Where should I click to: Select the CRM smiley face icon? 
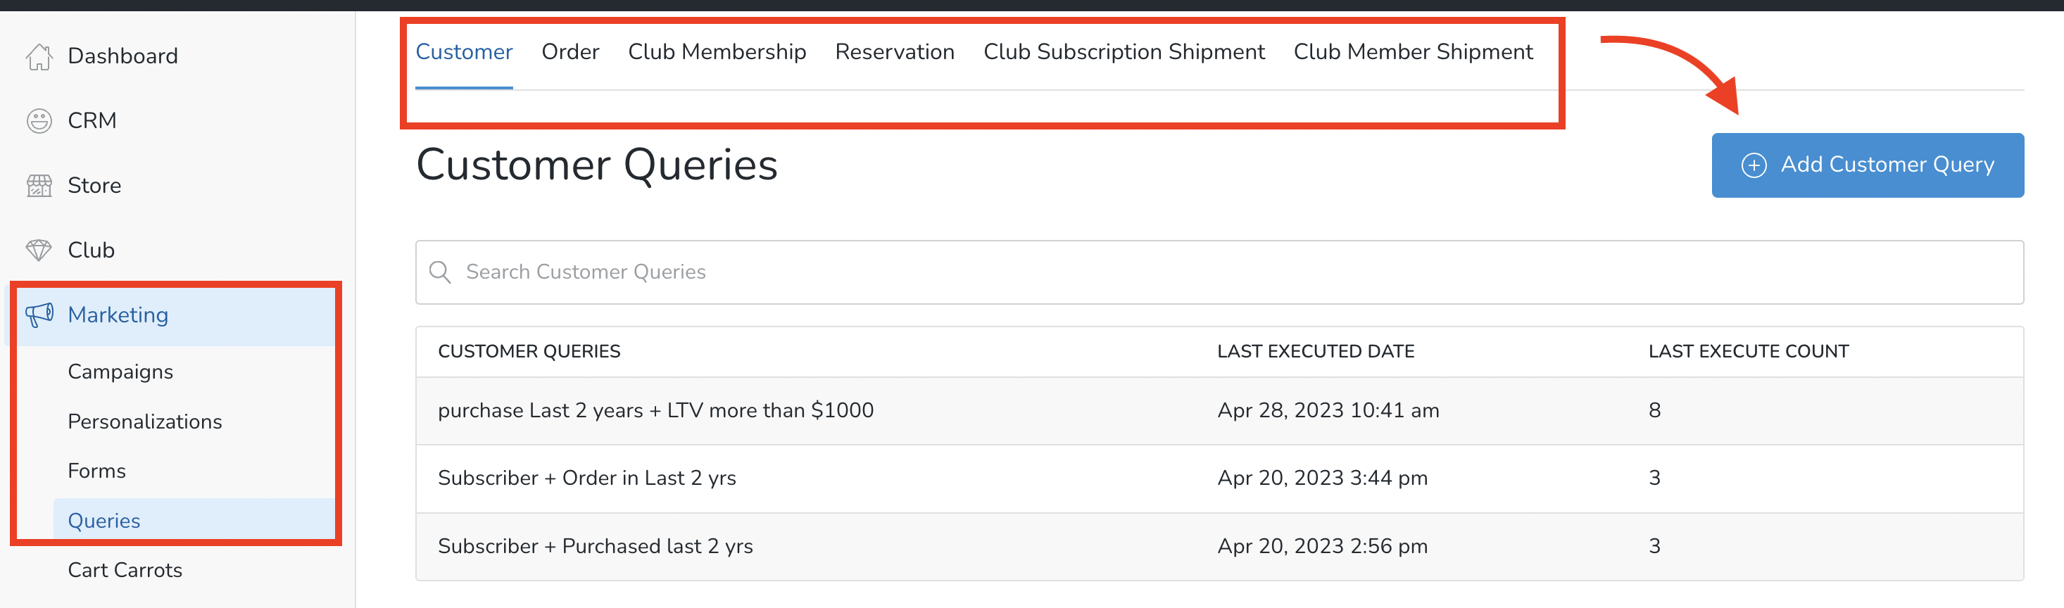[40, 120]
